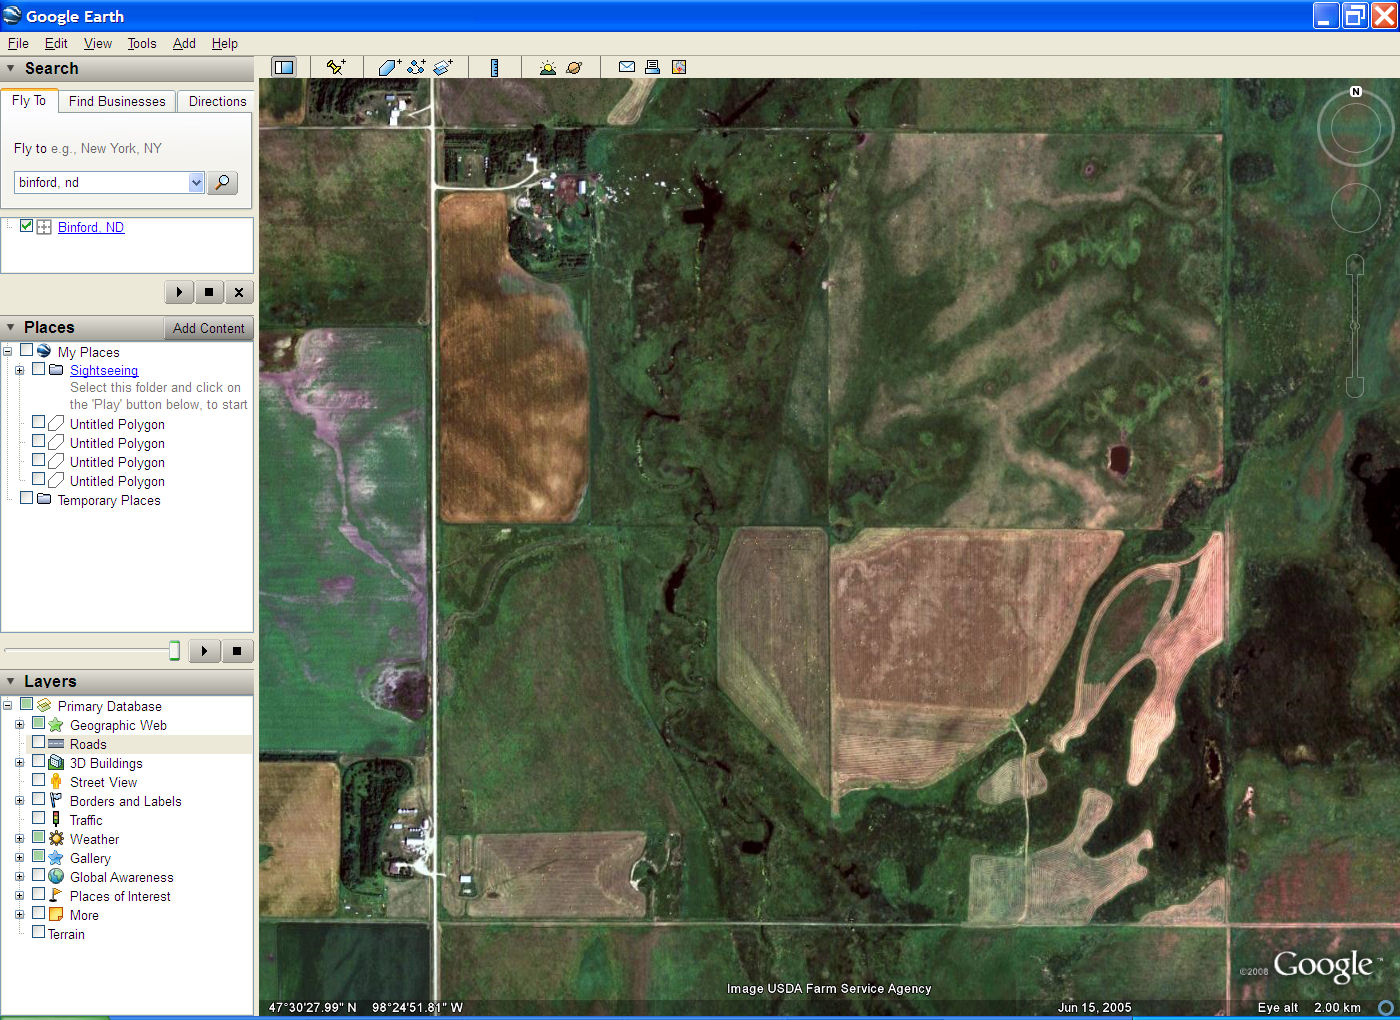The width and height of the screenshot is (1400, 1020).
Task: Open the Tools menu
Action: coord(142,43)
